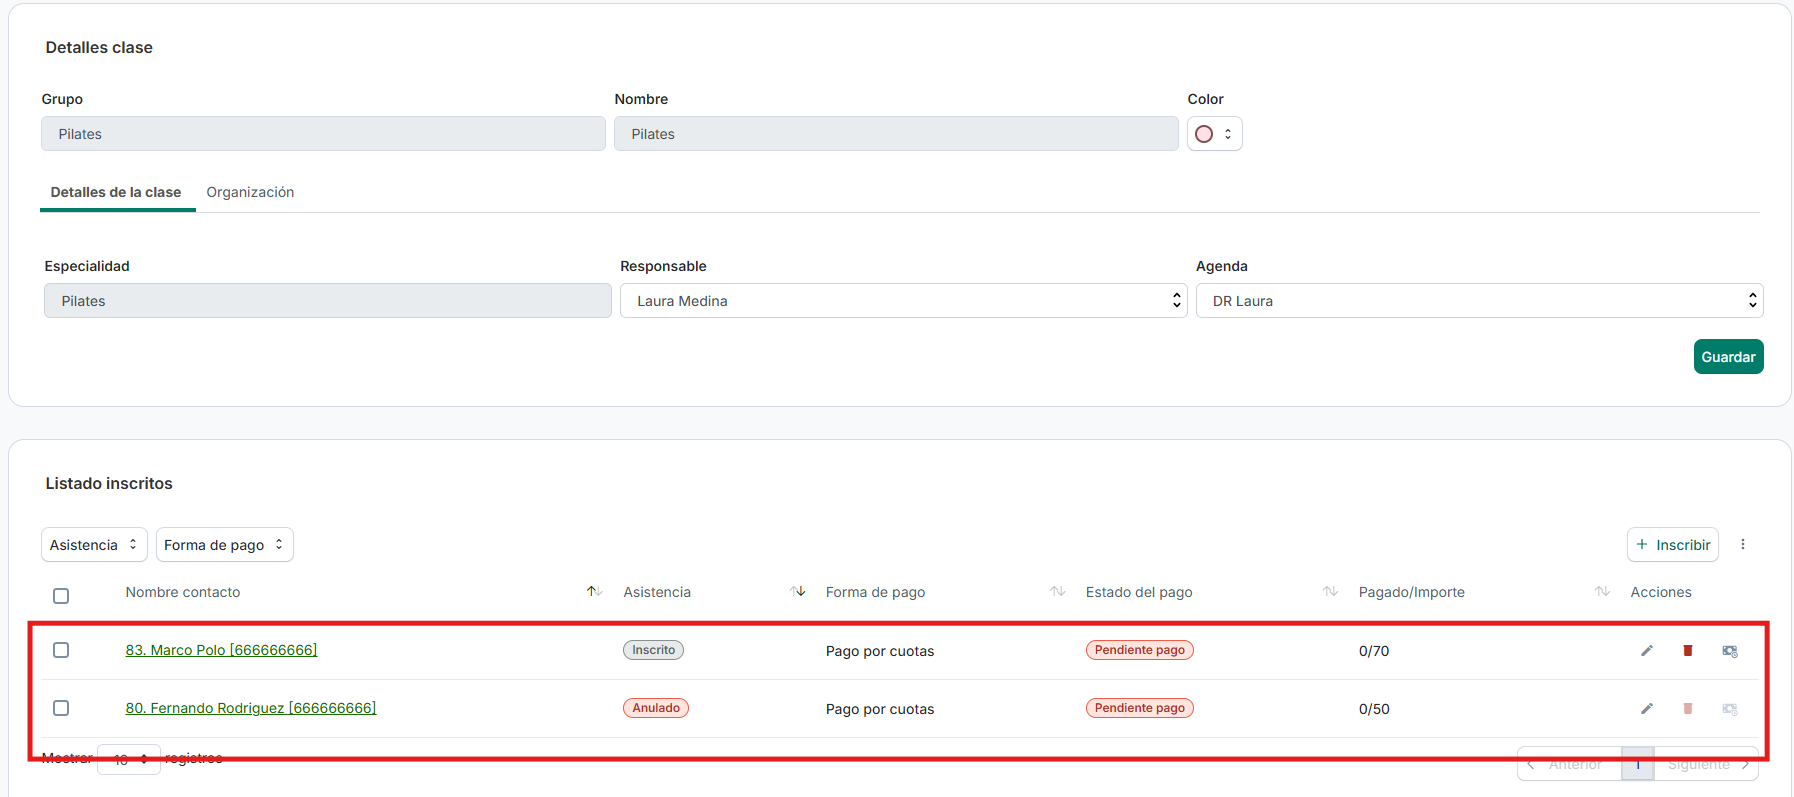Screen dimensions: 1794x797
Task: Click the edit pencil for Marco Polo
Action: coord(1646,651)
